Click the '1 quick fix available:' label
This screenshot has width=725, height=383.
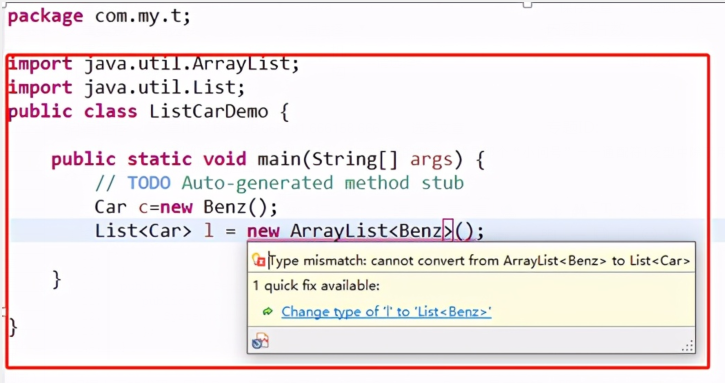316,286
